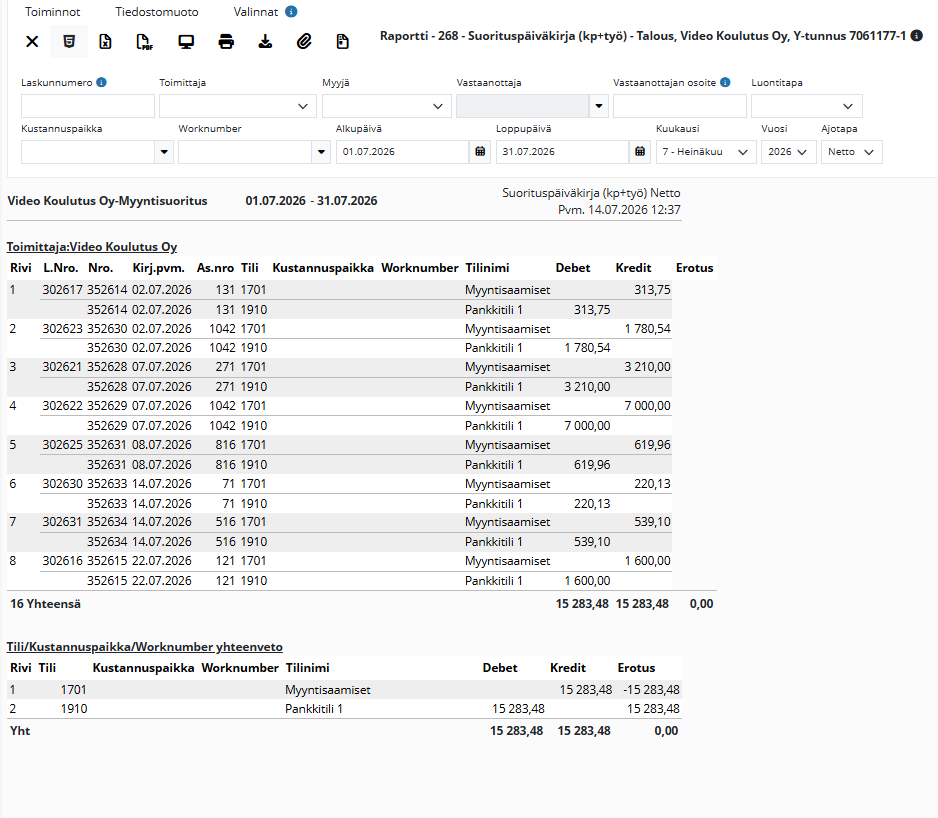Expand the Toimittaja dropdown
The height and width of the screenshot is (818, 938).
coord(238,107)
